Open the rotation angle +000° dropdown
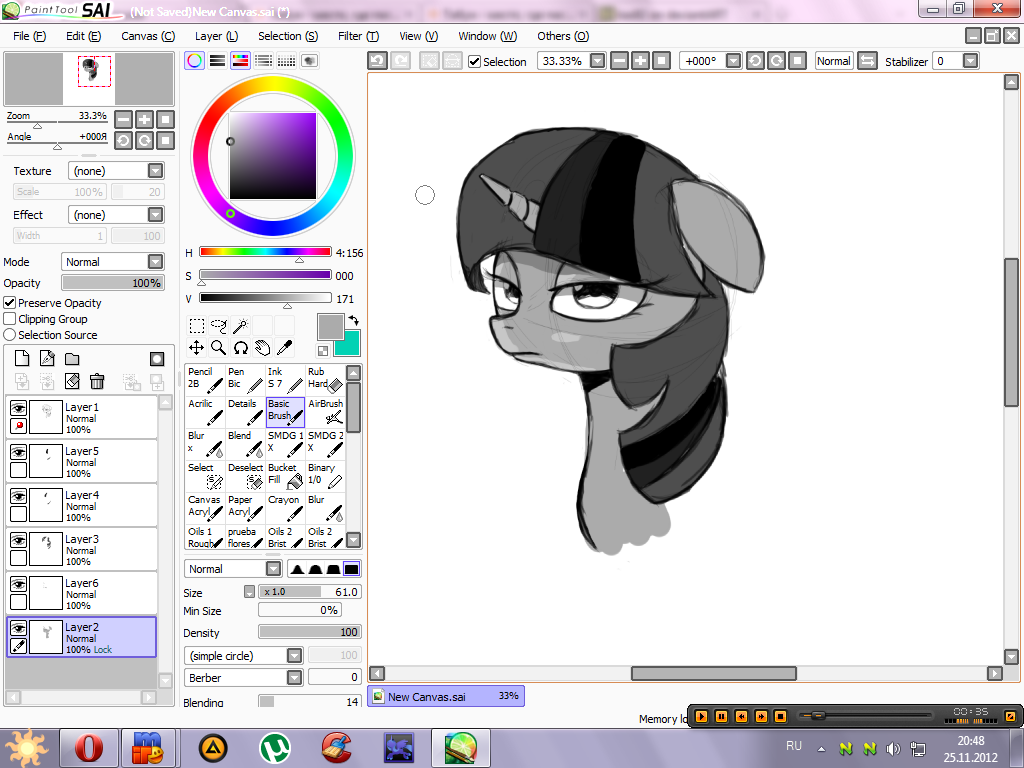This screenshot has width=1024, height=768. [733, 61]
